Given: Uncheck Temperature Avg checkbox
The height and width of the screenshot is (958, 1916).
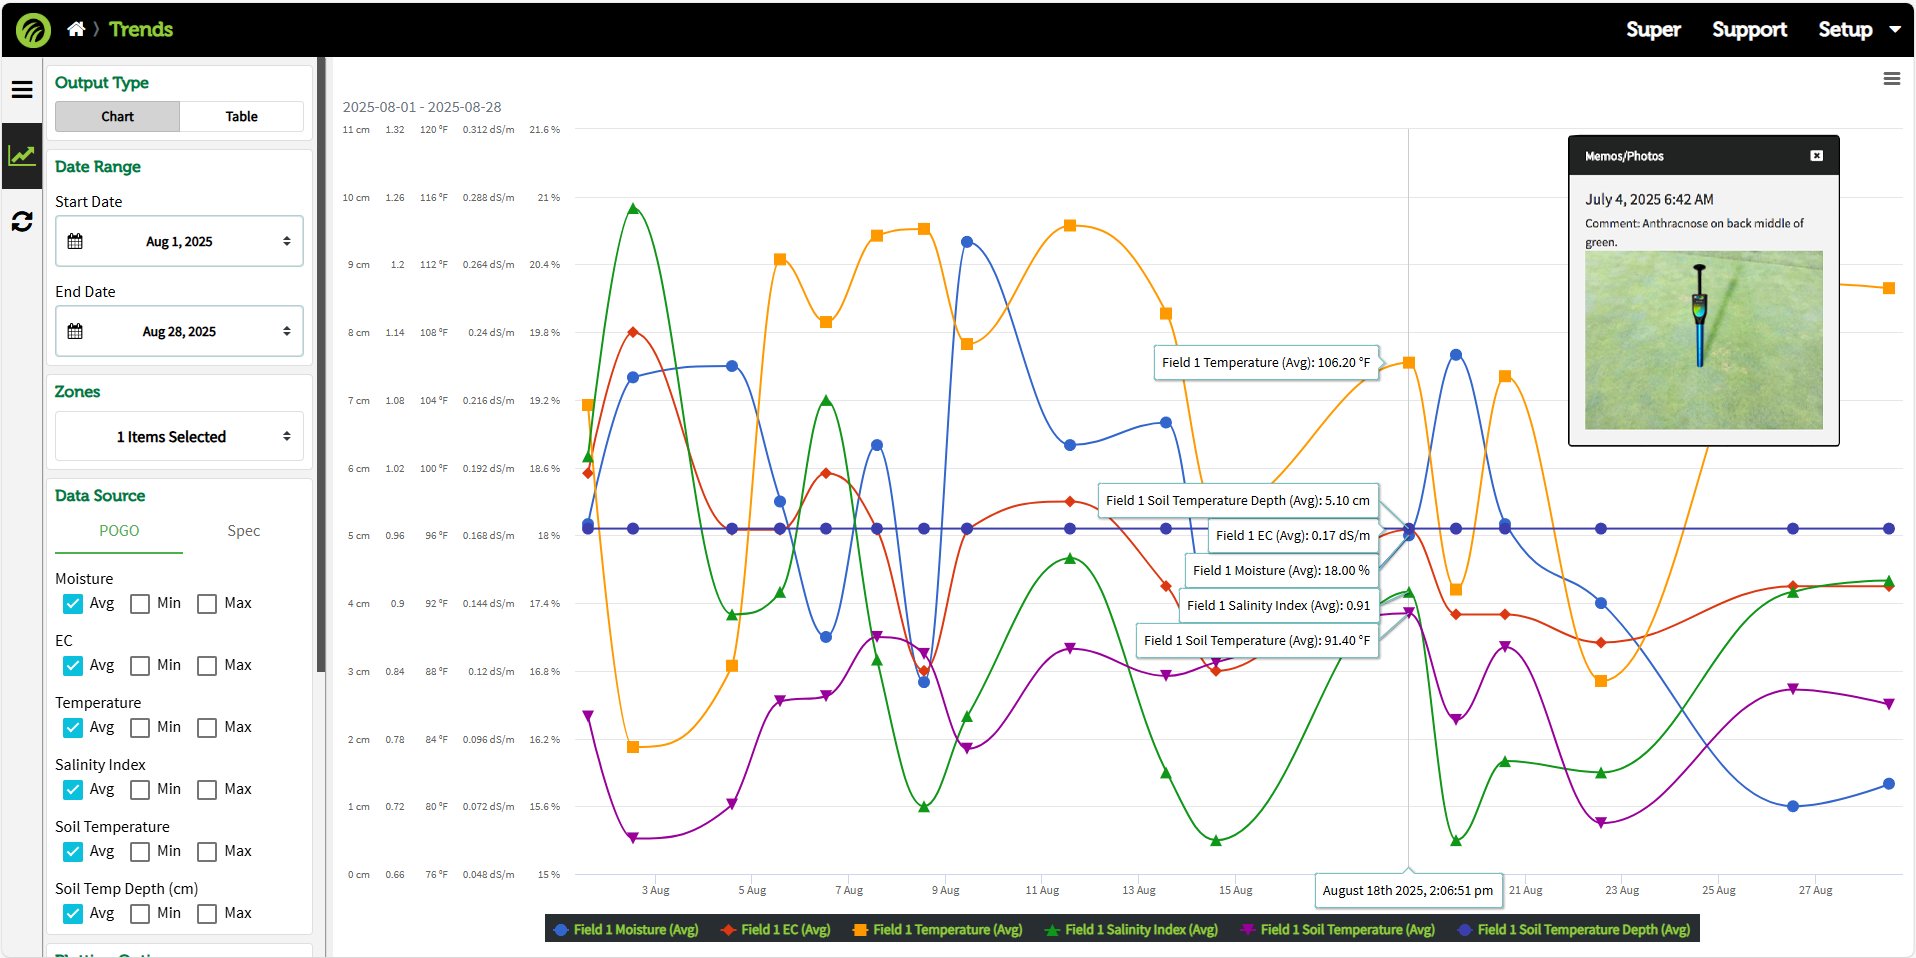Looking at the screenshot, I should pos(73,728).
